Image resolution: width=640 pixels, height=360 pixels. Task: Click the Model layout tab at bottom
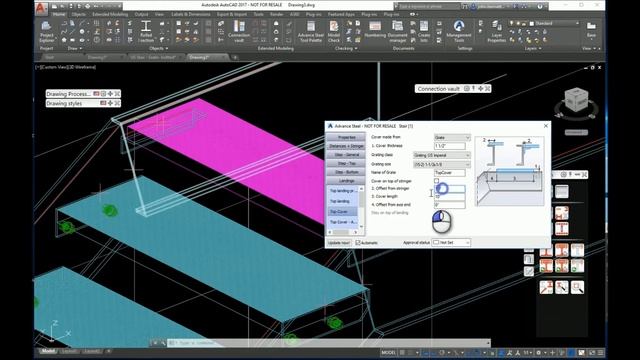48,351
